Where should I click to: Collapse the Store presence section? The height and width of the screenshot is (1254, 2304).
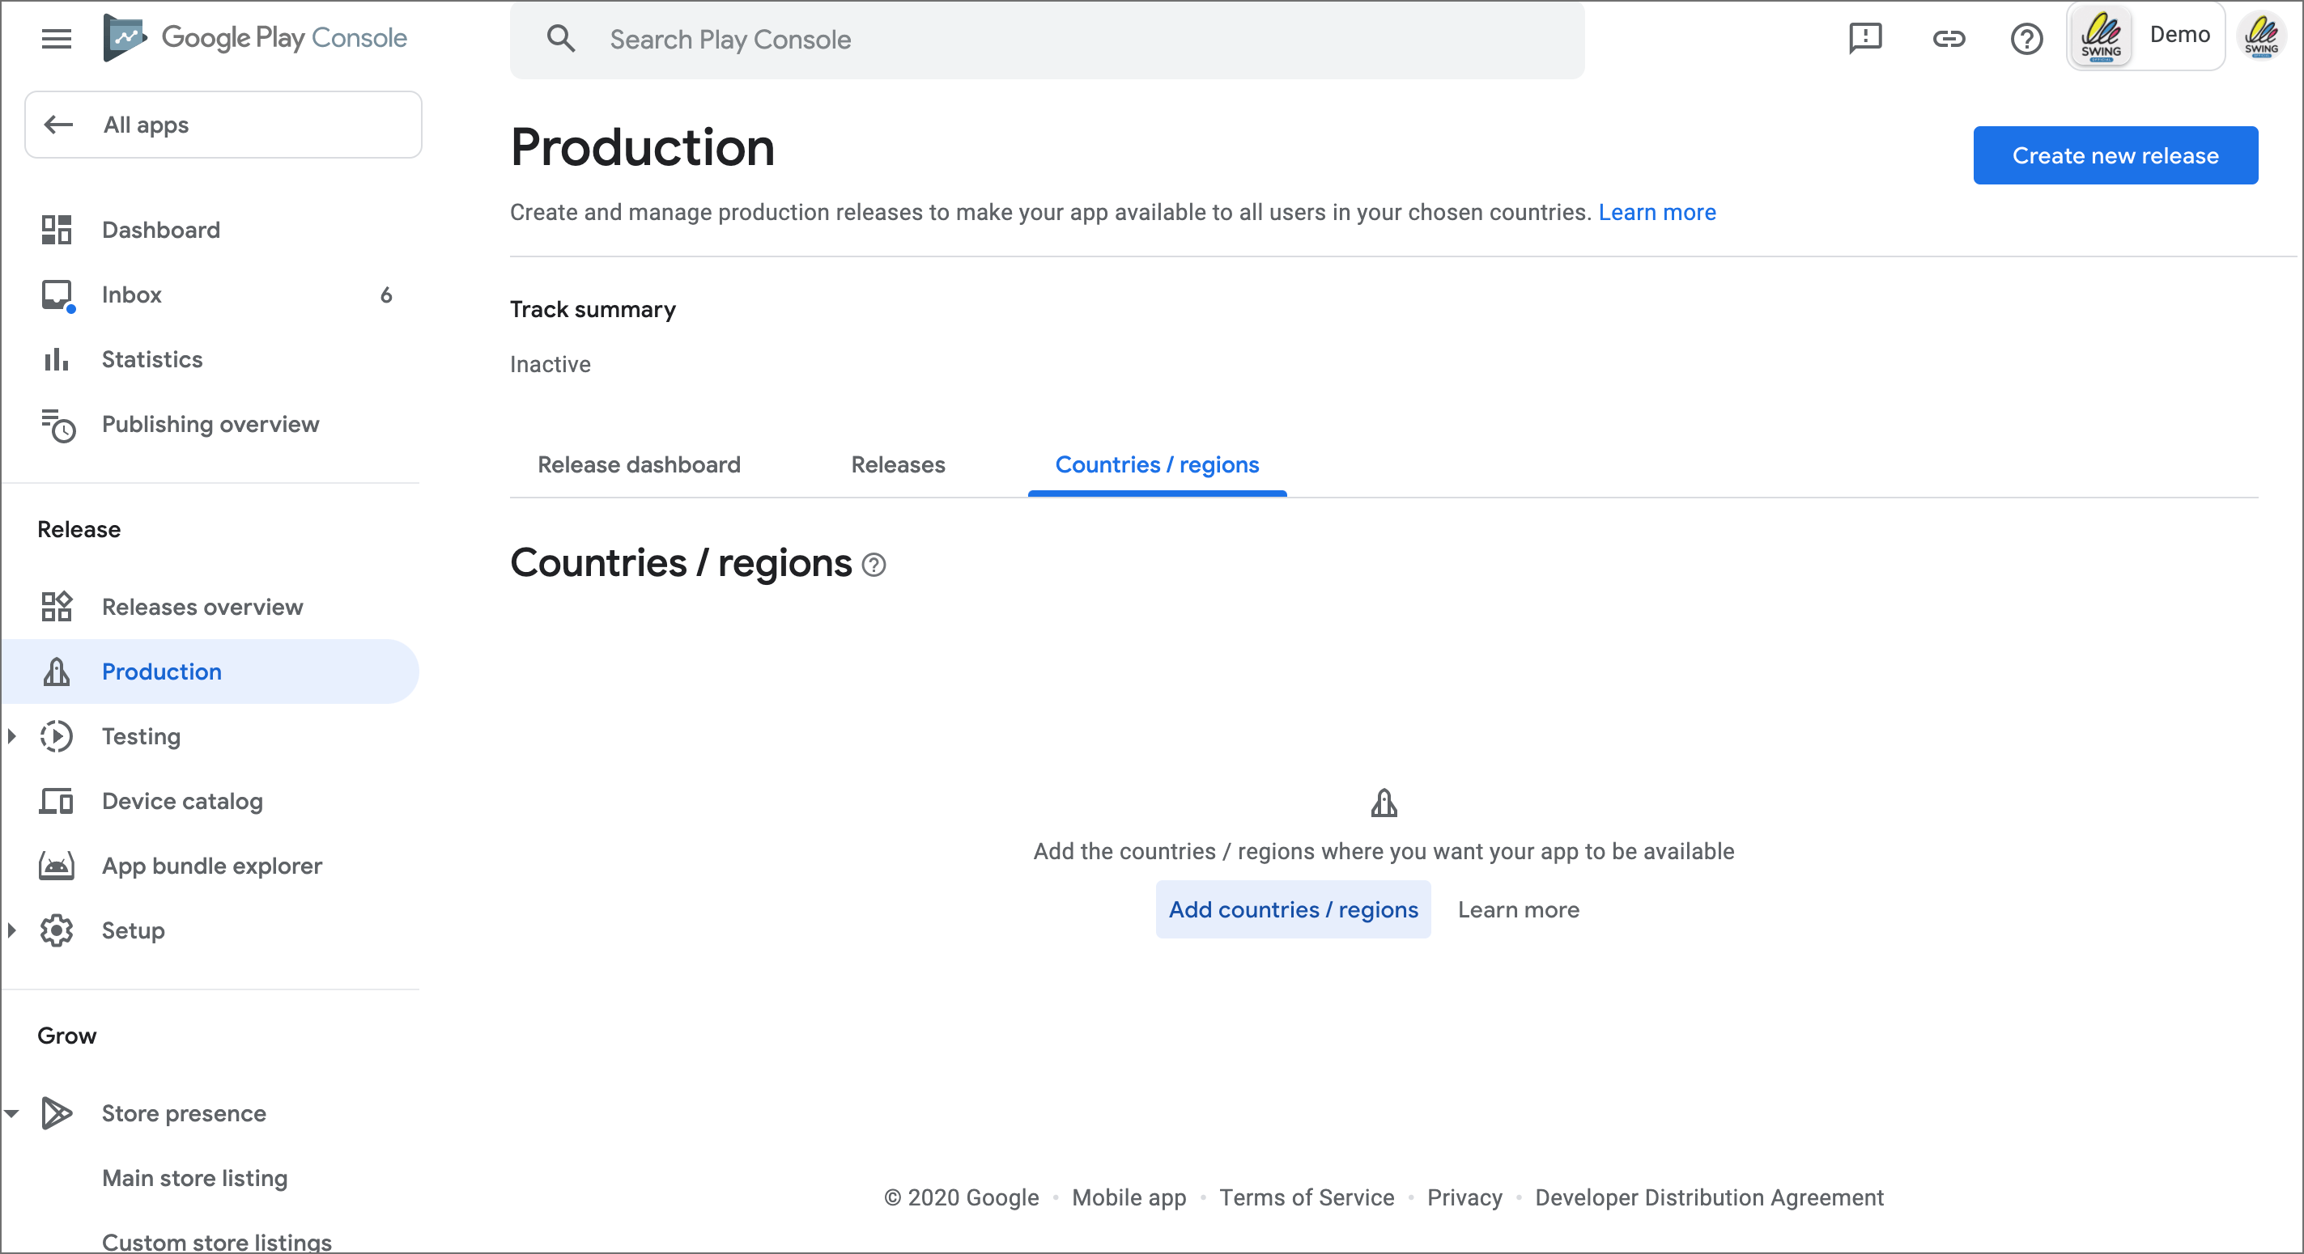click(12, 1114)
